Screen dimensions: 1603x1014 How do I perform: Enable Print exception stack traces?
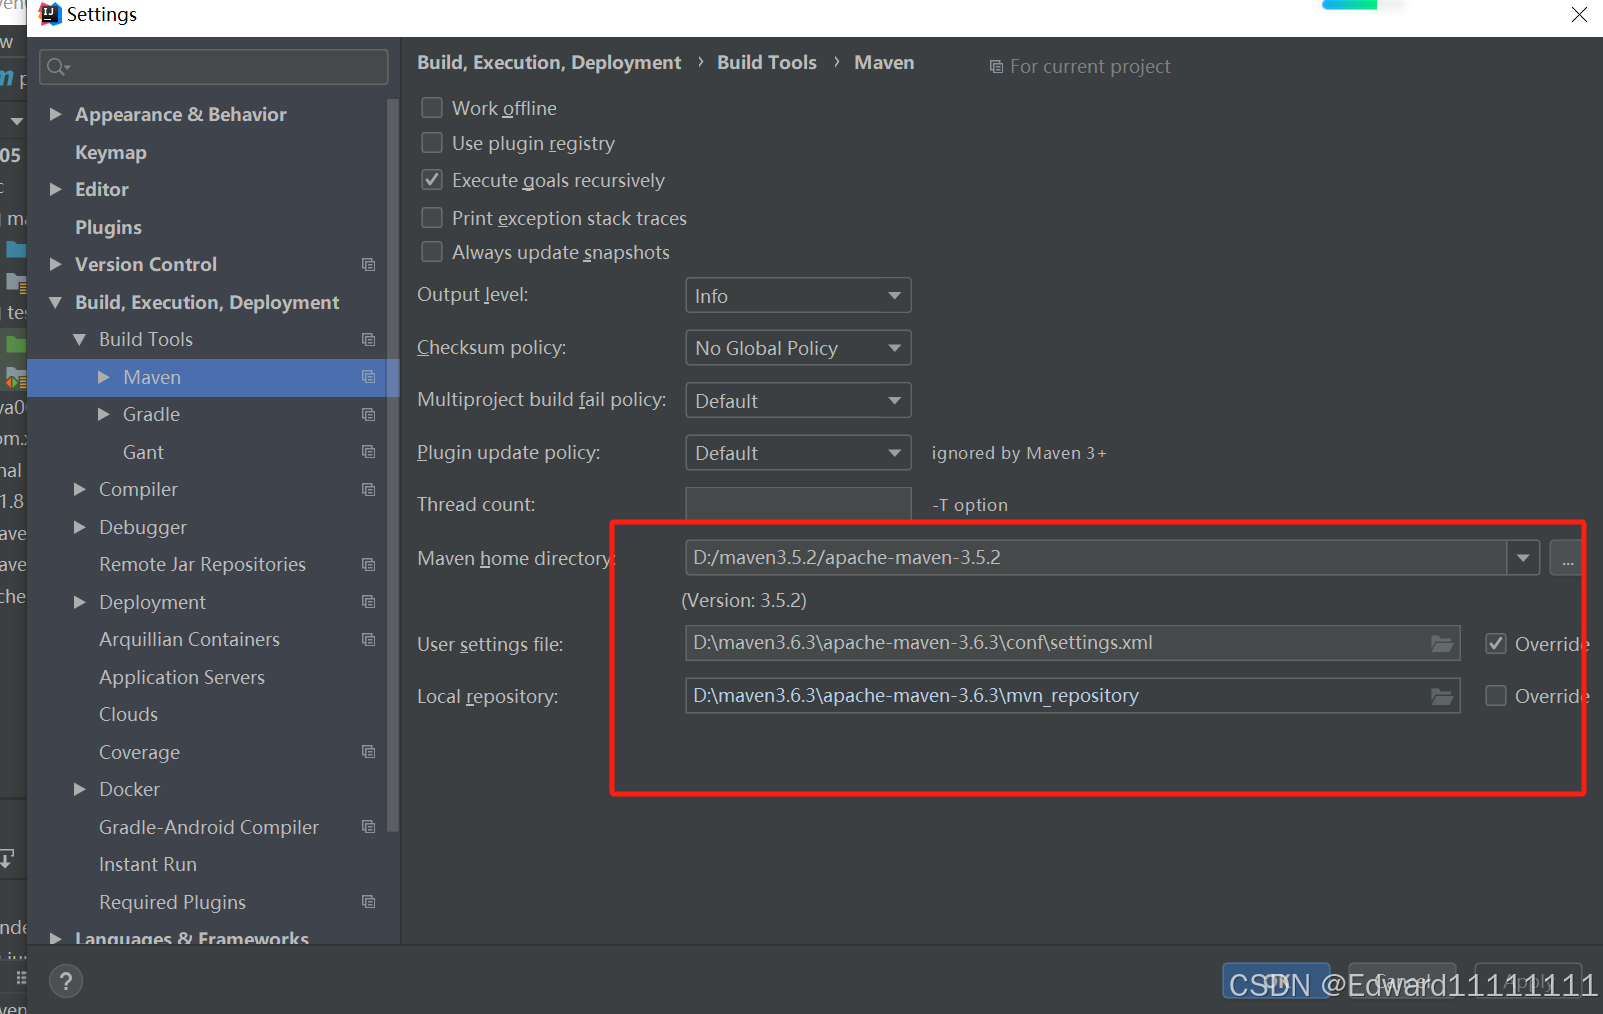[432, 218]
